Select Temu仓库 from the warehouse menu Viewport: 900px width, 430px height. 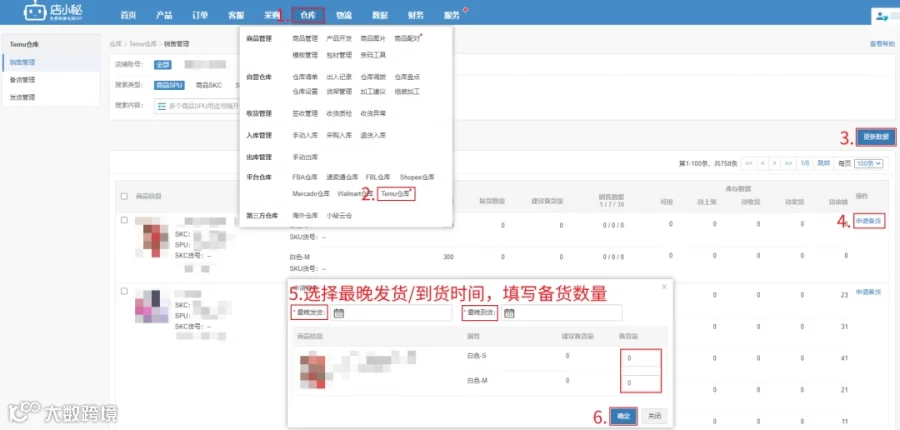[x=396, y=194]
